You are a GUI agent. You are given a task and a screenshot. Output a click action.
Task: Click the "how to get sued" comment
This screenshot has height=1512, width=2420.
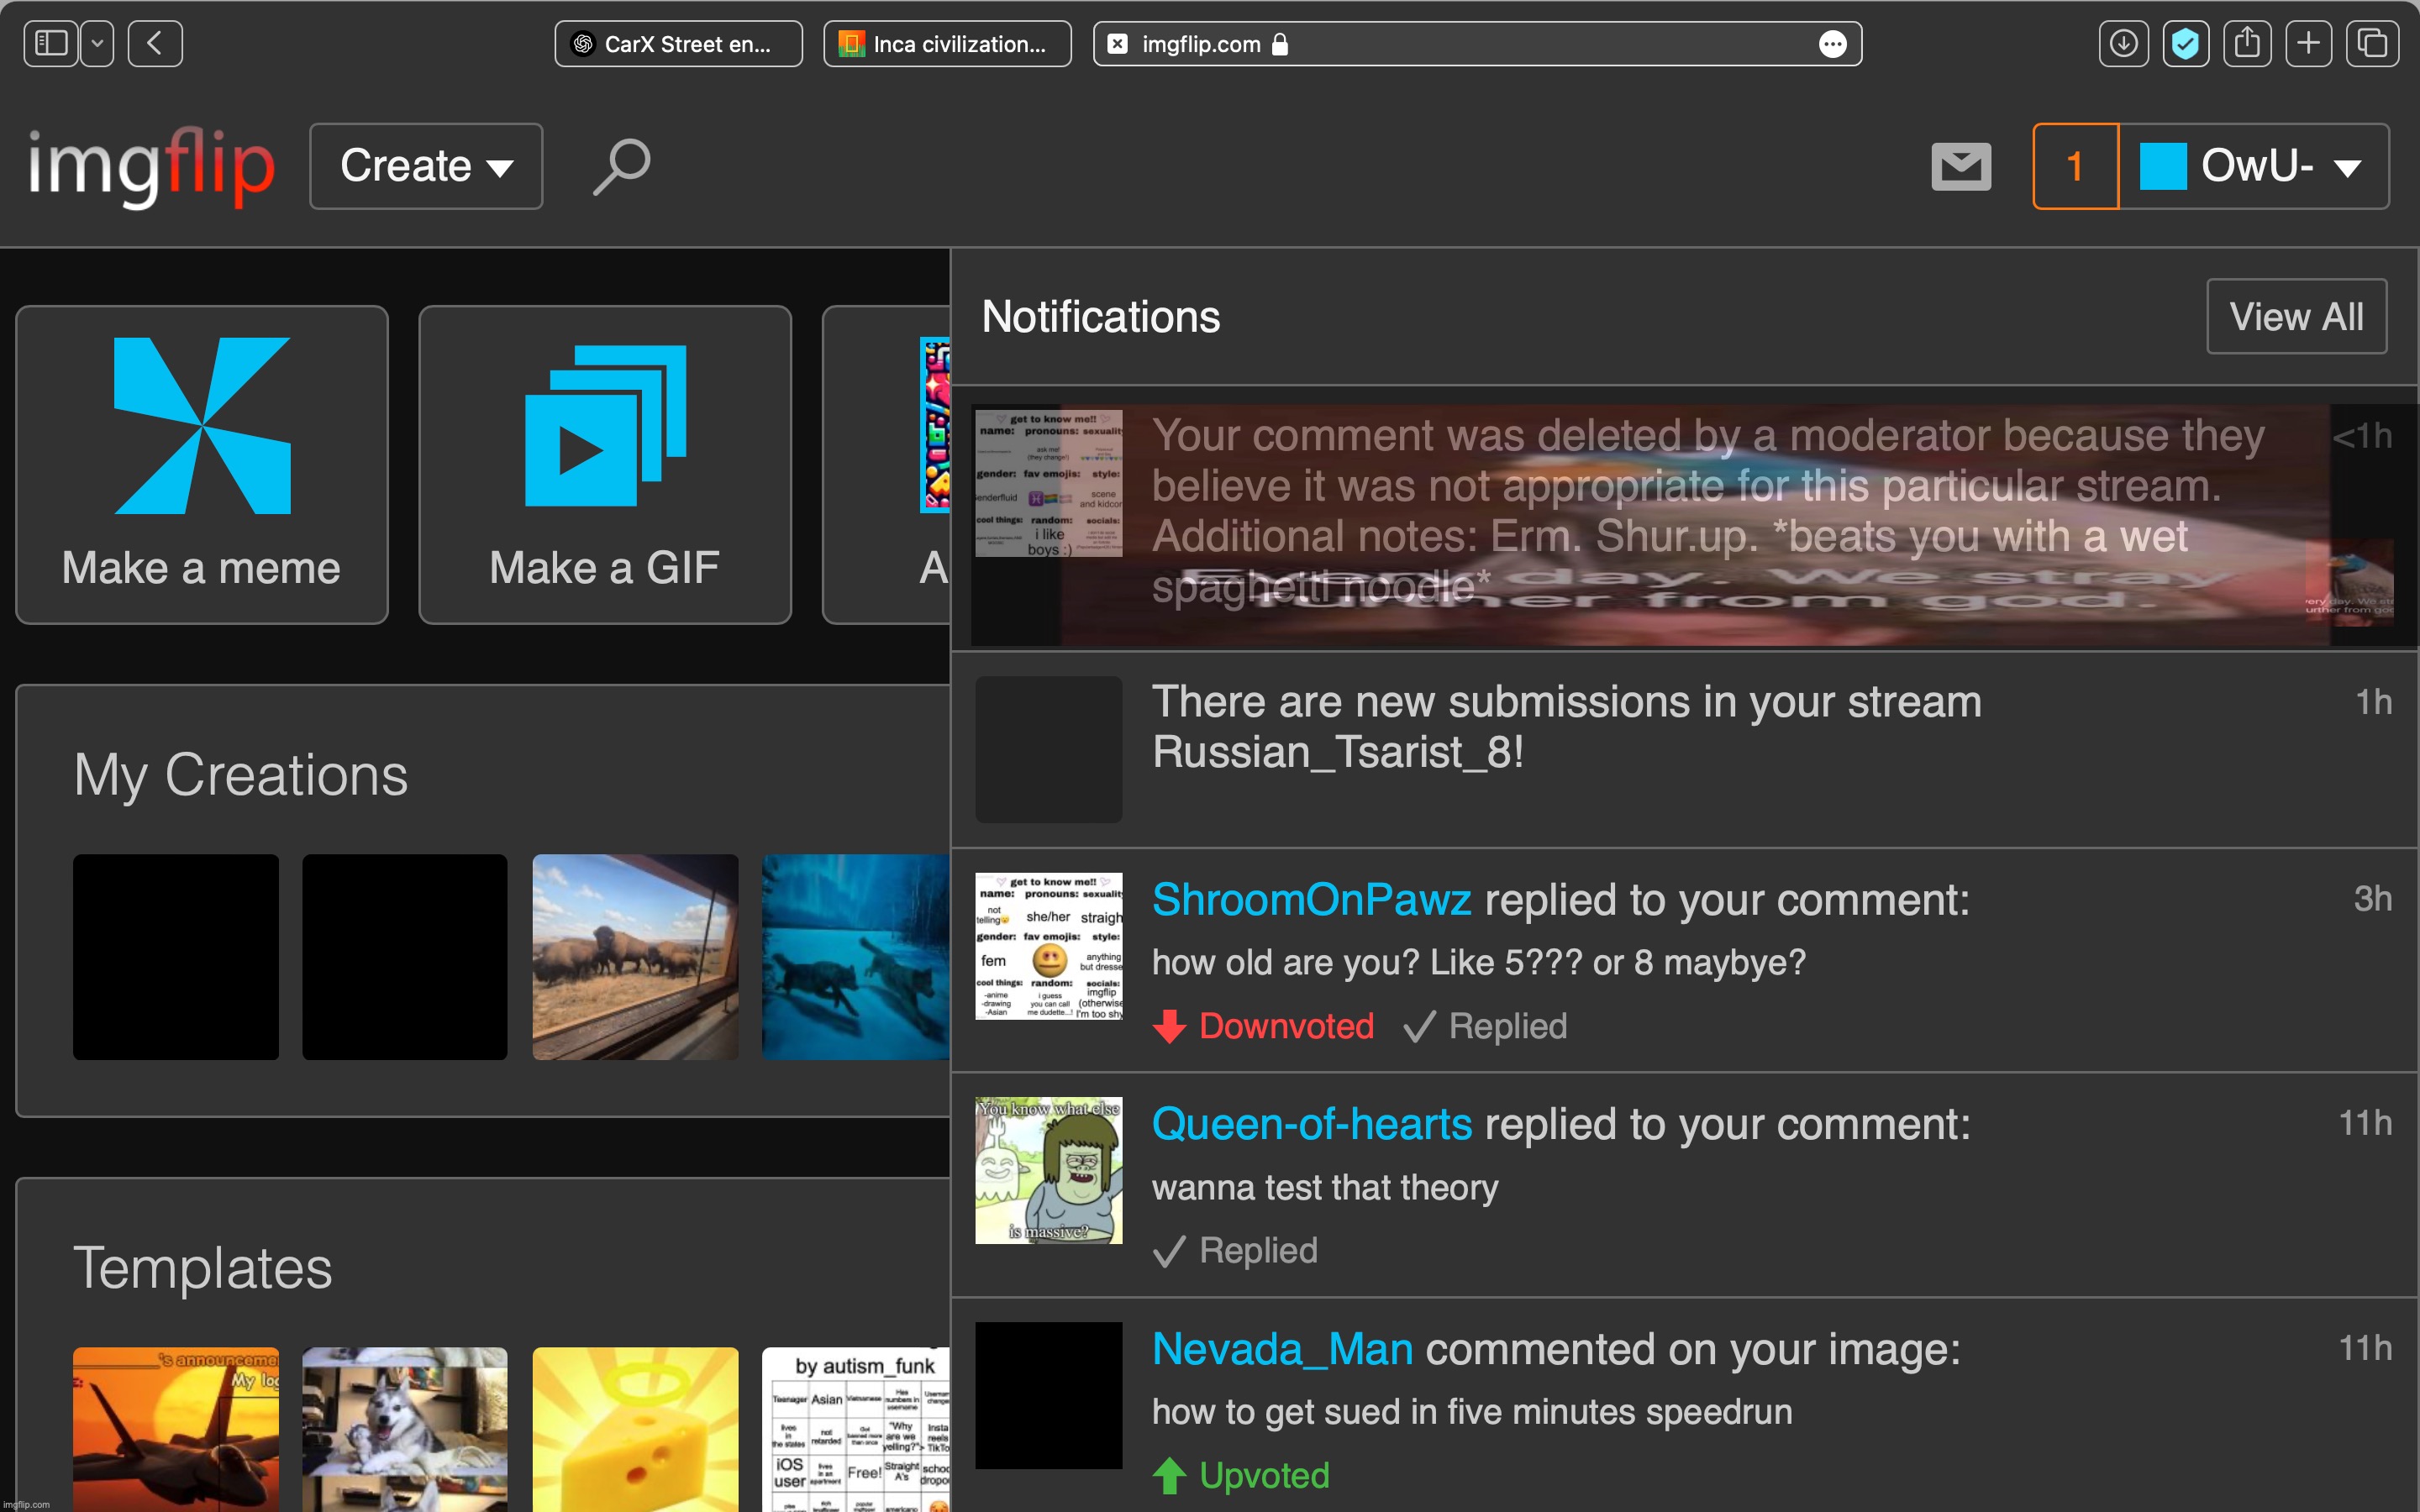click(1472, 1412)
